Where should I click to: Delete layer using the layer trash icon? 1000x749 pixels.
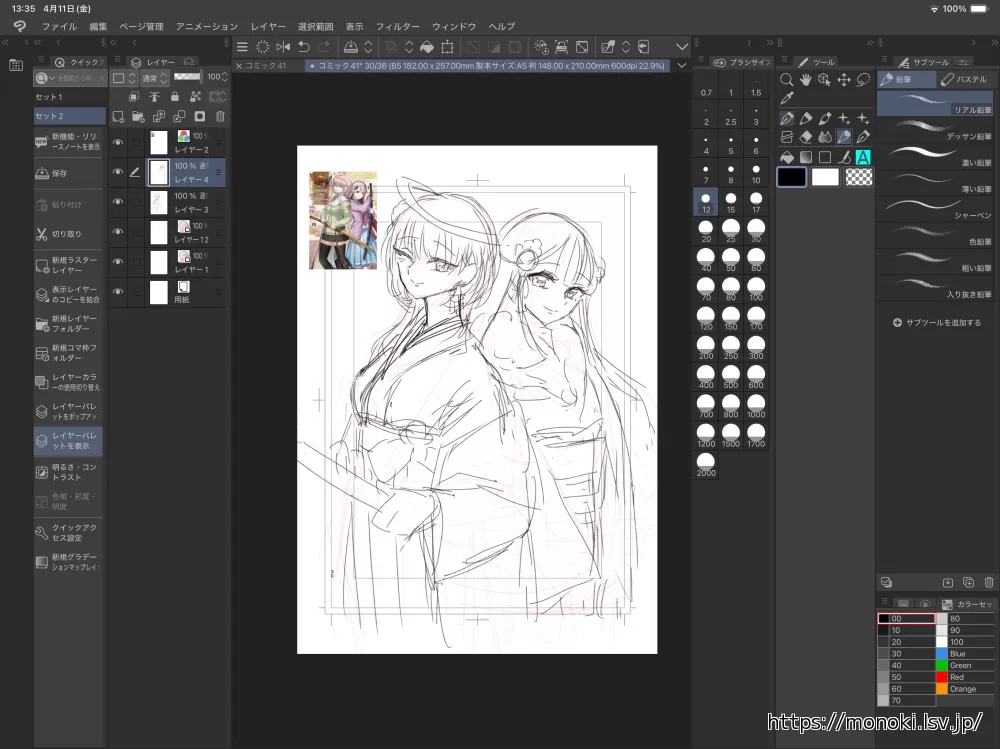click(x=220, y=117)
